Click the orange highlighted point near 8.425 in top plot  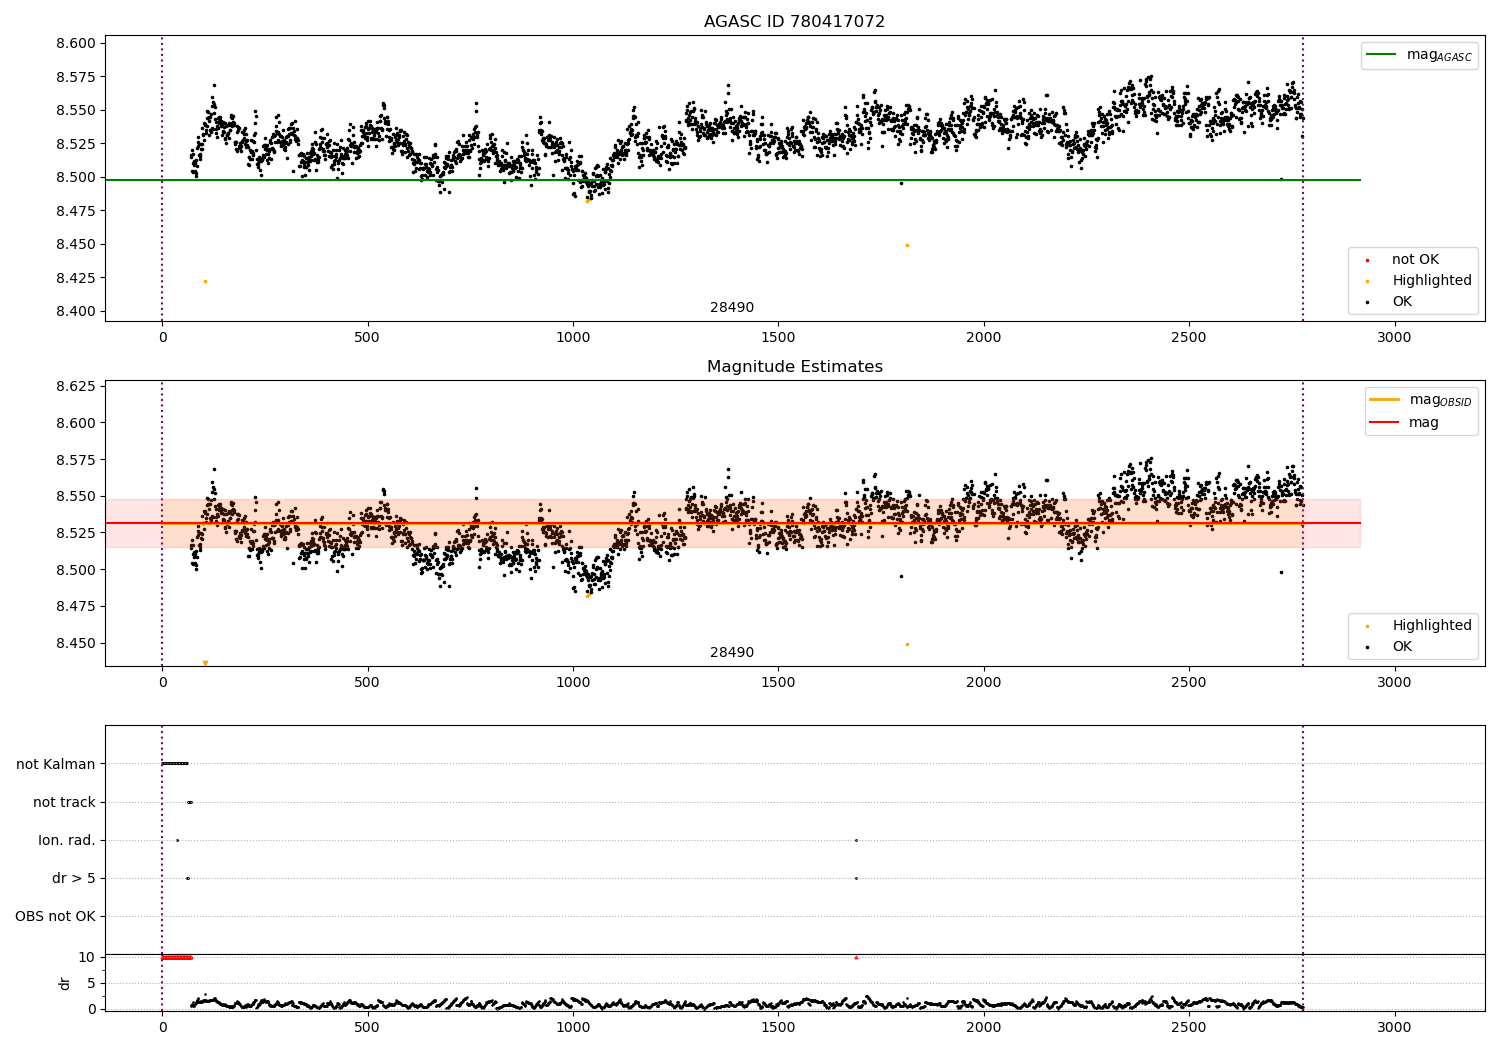(x=205, y=281)
